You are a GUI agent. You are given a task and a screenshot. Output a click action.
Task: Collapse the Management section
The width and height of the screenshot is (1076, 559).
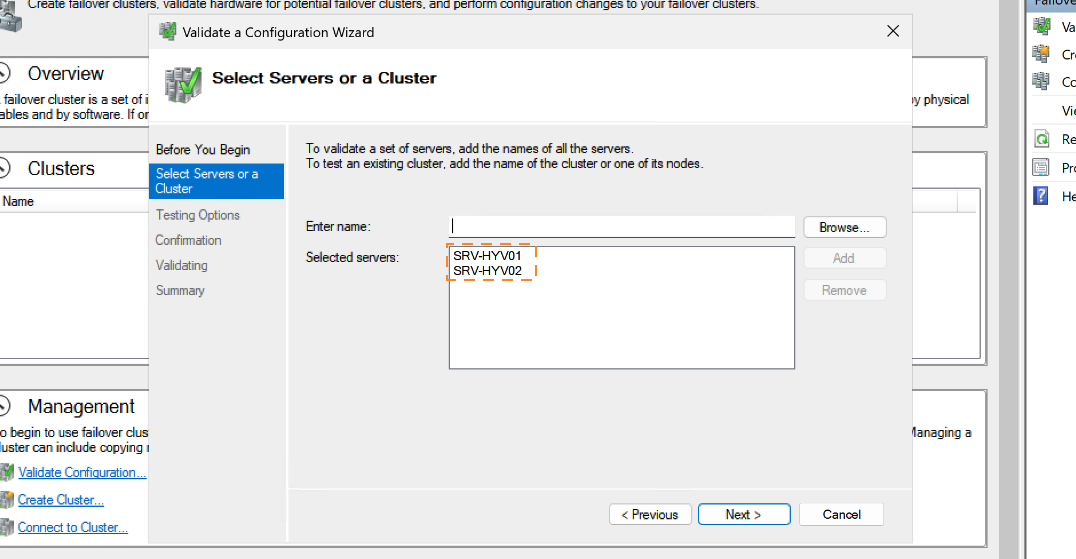4,406
